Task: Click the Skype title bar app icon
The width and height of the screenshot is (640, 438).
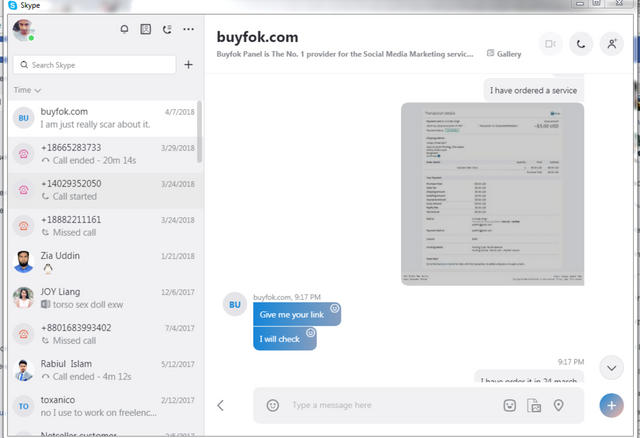Action: (12, 5)
